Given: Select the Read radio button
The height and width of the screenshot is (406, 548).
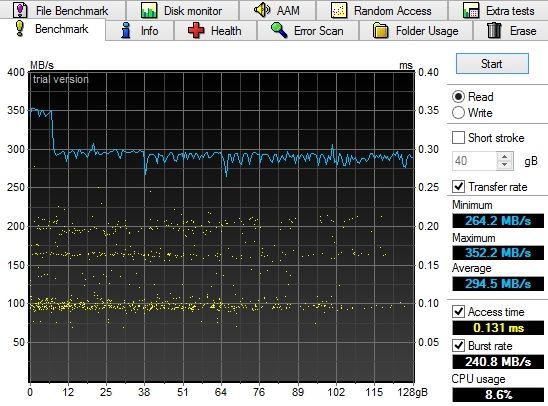Looking at the screenshot, I should coord(458,96).
